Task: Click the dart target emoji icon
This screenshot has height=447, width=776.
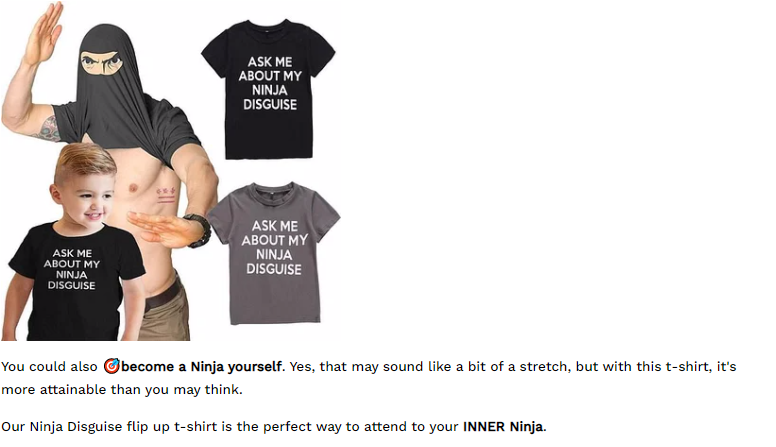Action: pos(112,366)
